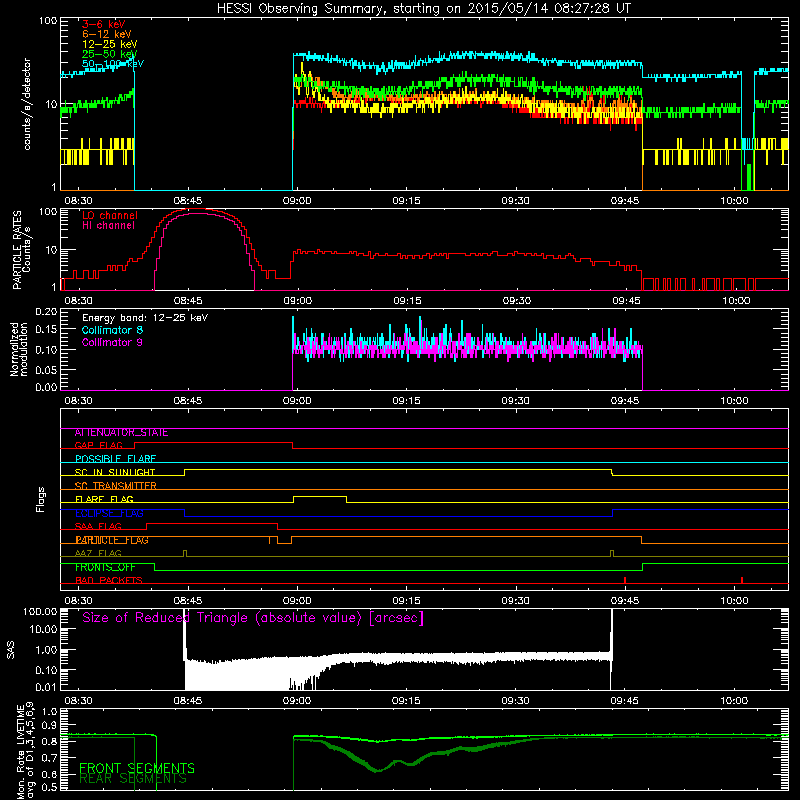This screenshot has height=800, width=800.
Task: Click the SC_IN_SUNLIGHT flag label
Action: [115, 472]
